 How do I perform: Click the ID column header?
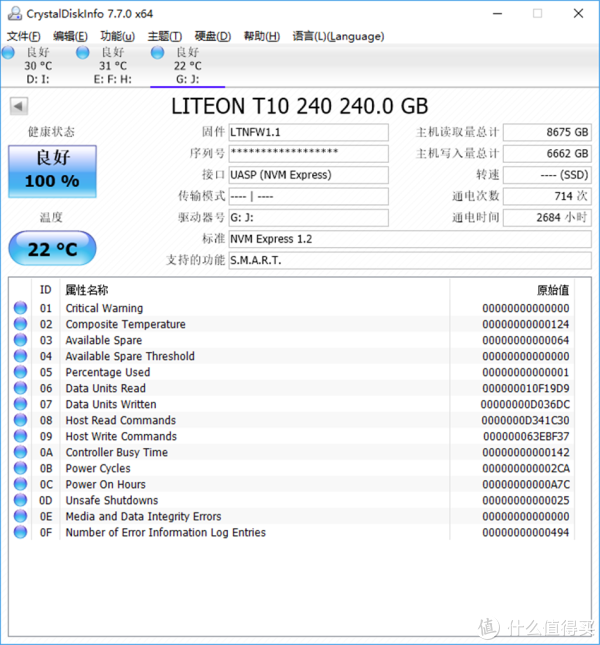click(46, 290)
